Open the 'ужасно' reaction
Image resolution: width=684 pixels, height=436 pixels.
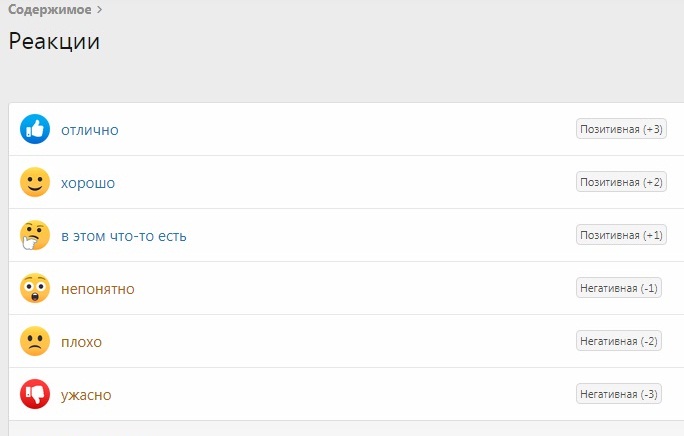click(x=86, y=395)
